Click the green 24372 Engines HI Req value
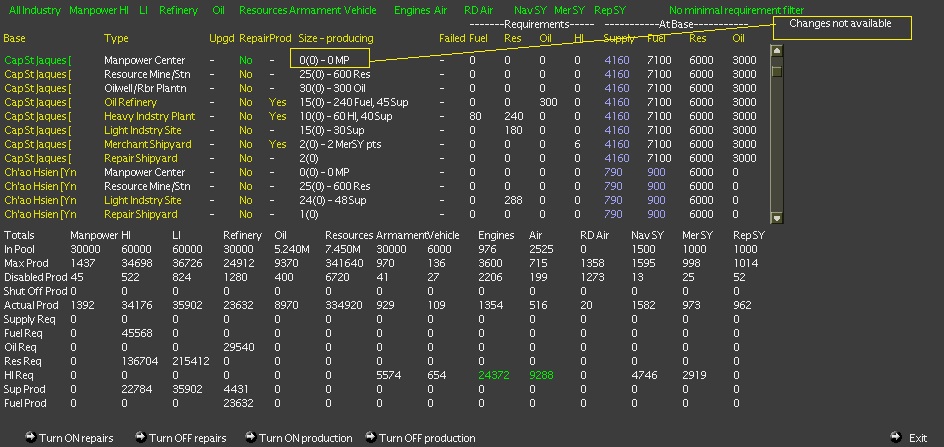 494,375
